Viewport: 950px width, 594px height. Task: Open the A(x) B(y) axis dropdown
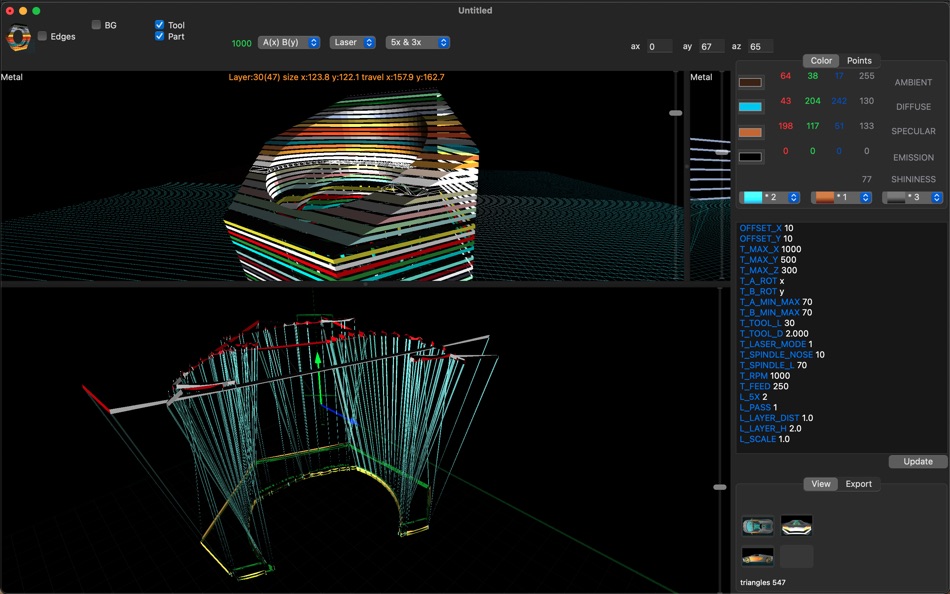point(289,42)
